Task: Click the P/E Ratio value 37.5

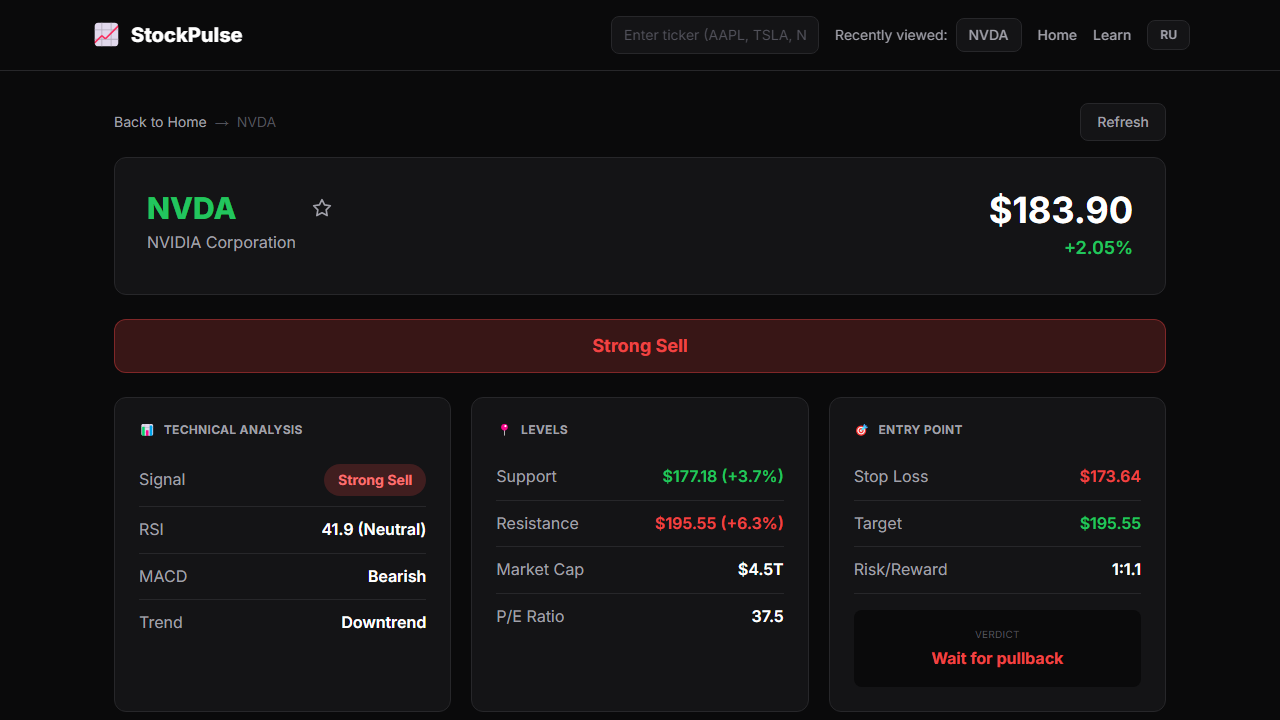Action: [x=768, y=616]
